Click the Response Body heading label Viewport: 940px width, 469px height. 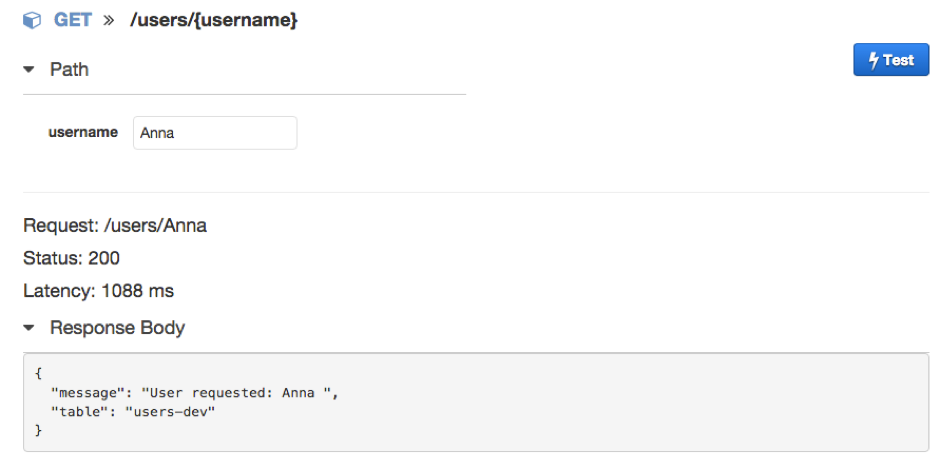pyautogui.click(x=117, y=328)
